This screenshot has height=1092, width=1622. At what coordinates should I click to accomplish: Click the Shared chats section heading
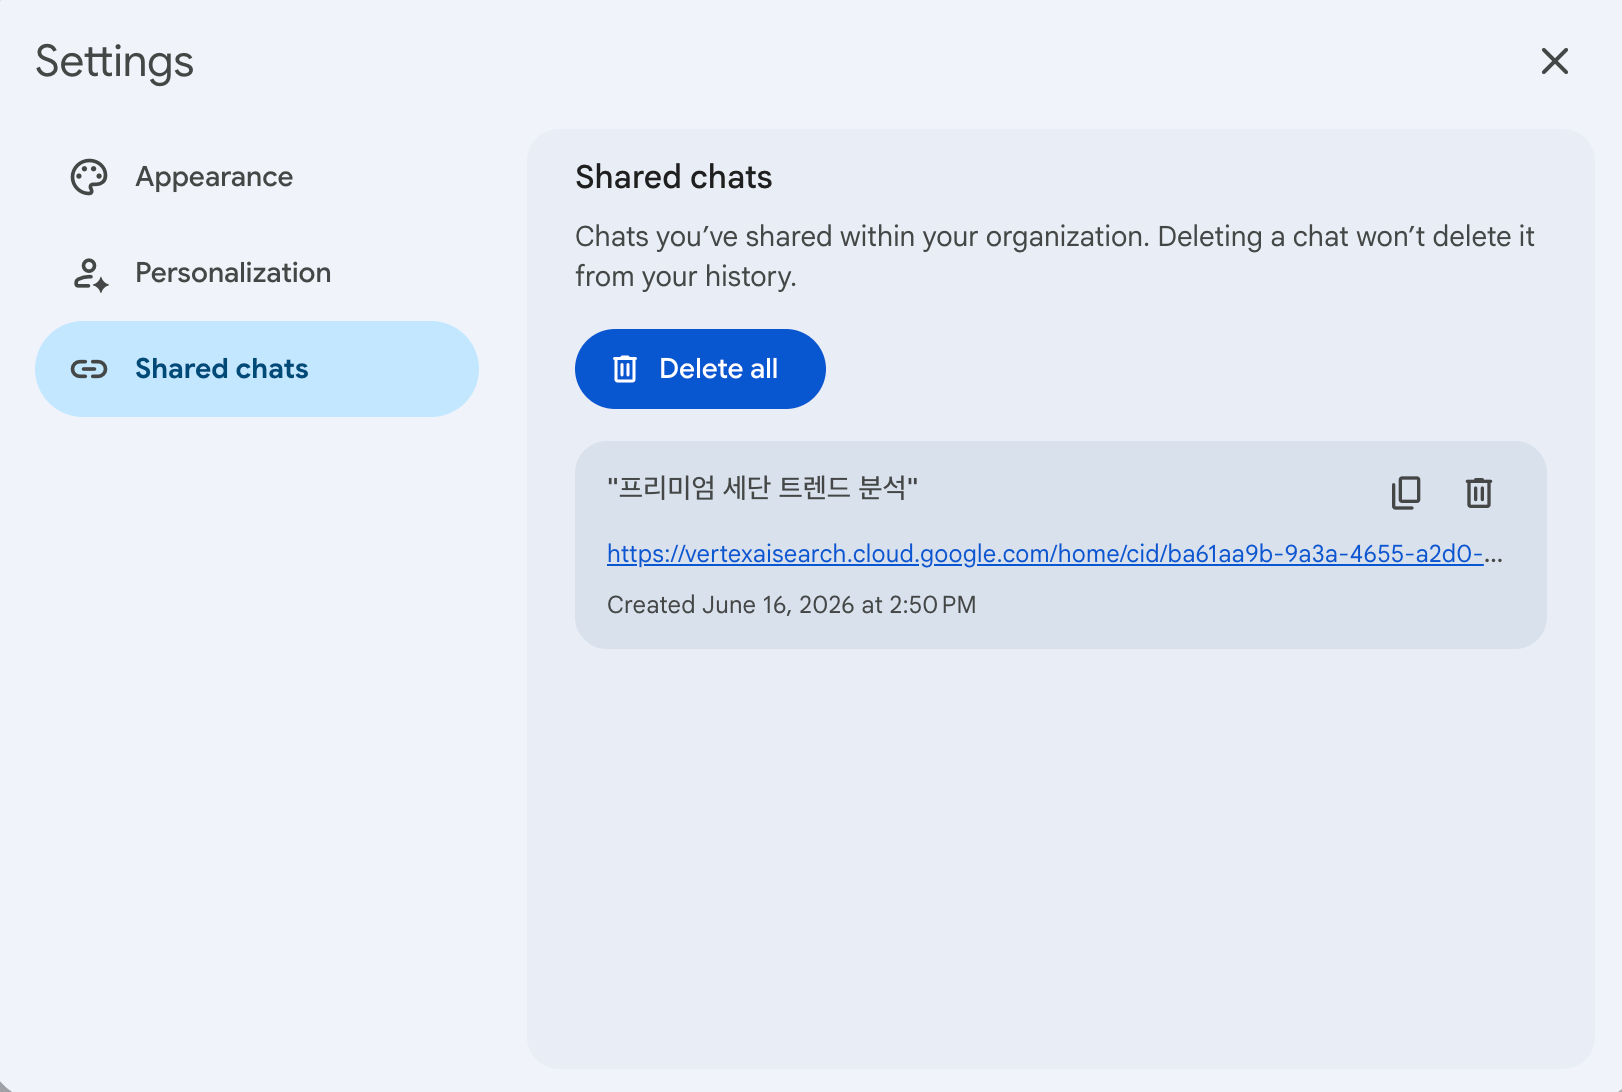pyautogui.click(x=674, y=177)
